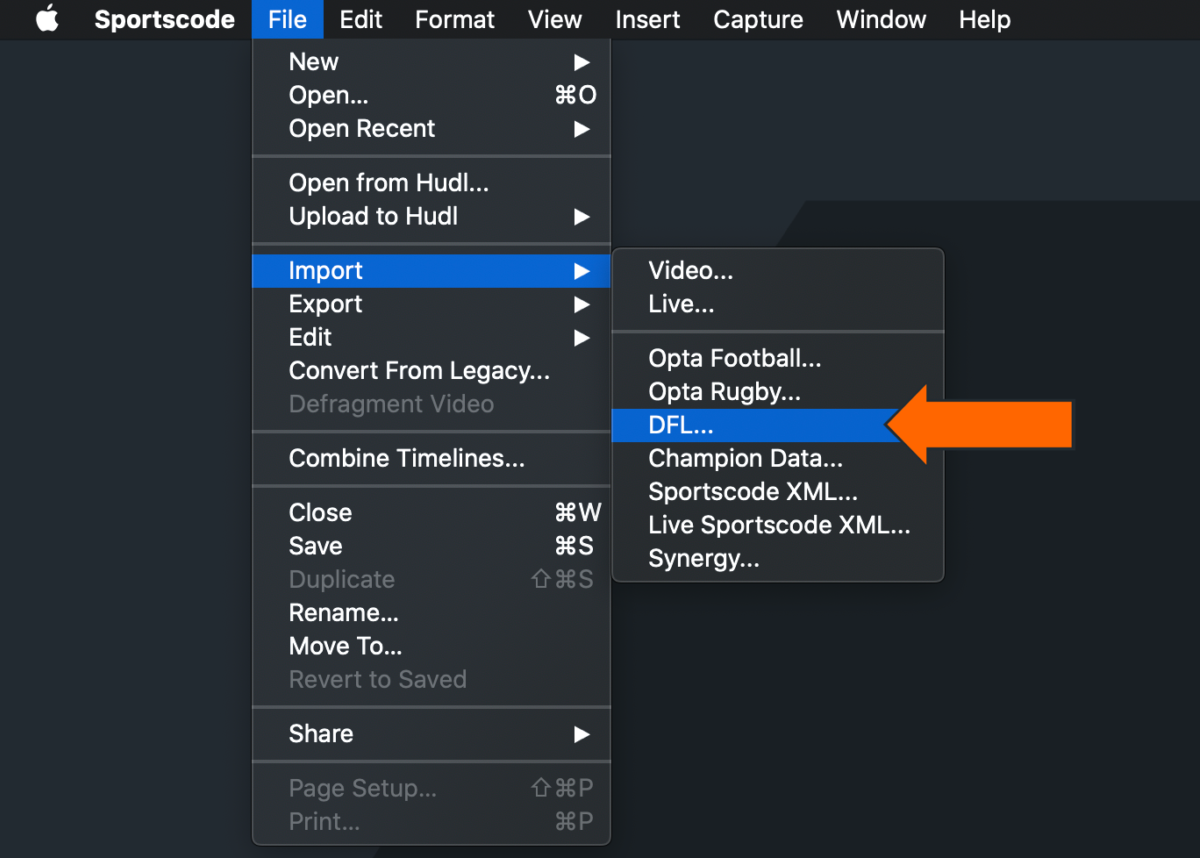Import Live Sportscode XML
1200x858 pixels.
click(x=779, y=524)
